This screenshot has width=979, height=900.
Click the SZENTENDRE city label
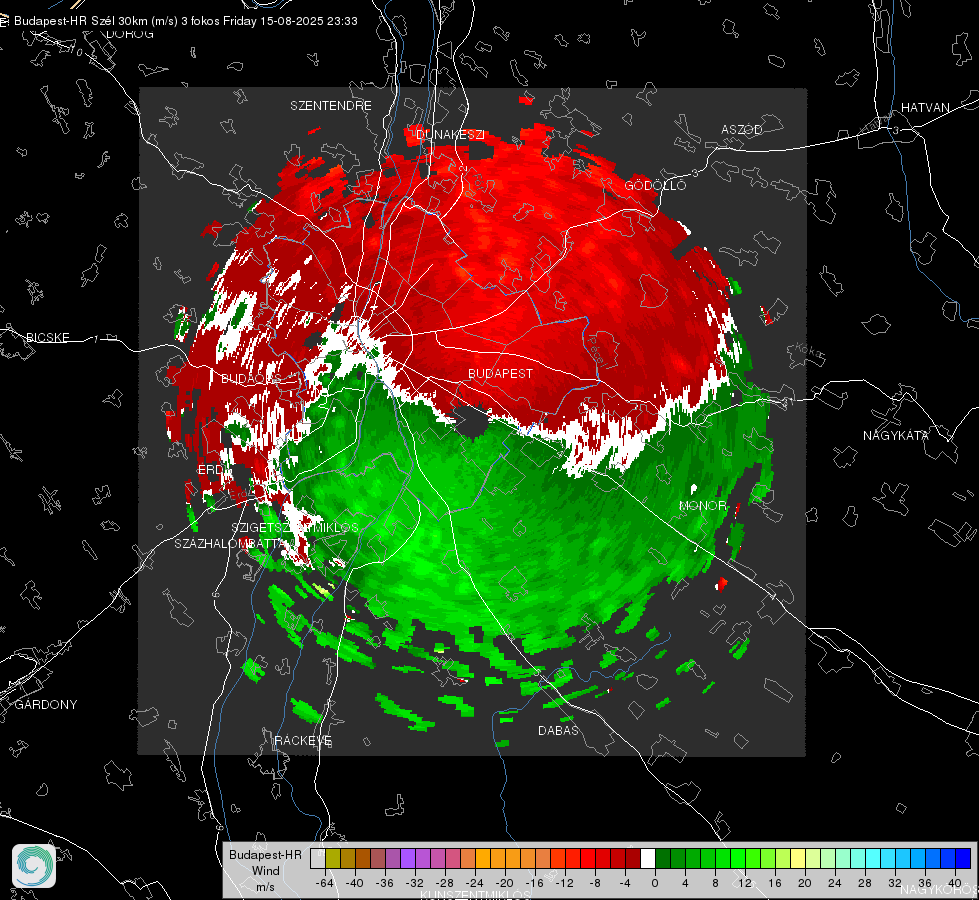click(331, 106)
